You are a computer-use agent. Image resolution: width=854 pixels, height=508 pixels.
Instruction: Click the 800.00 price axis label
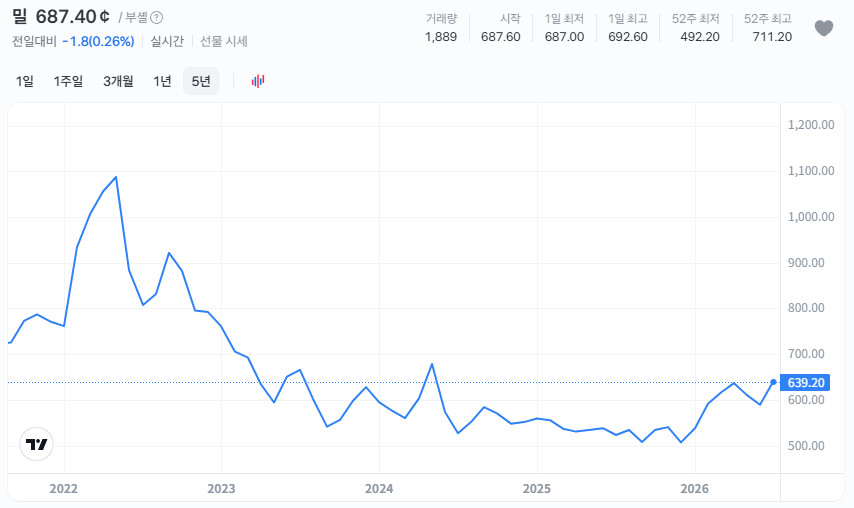coord(806,308)
